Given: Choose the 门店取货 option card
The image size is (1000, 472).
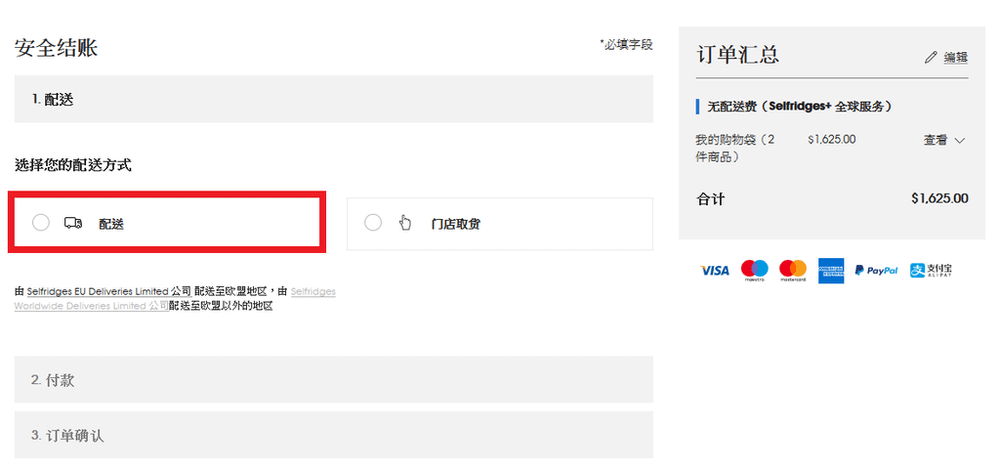Looking at the screenshot, I should click(x=500, y=223).
